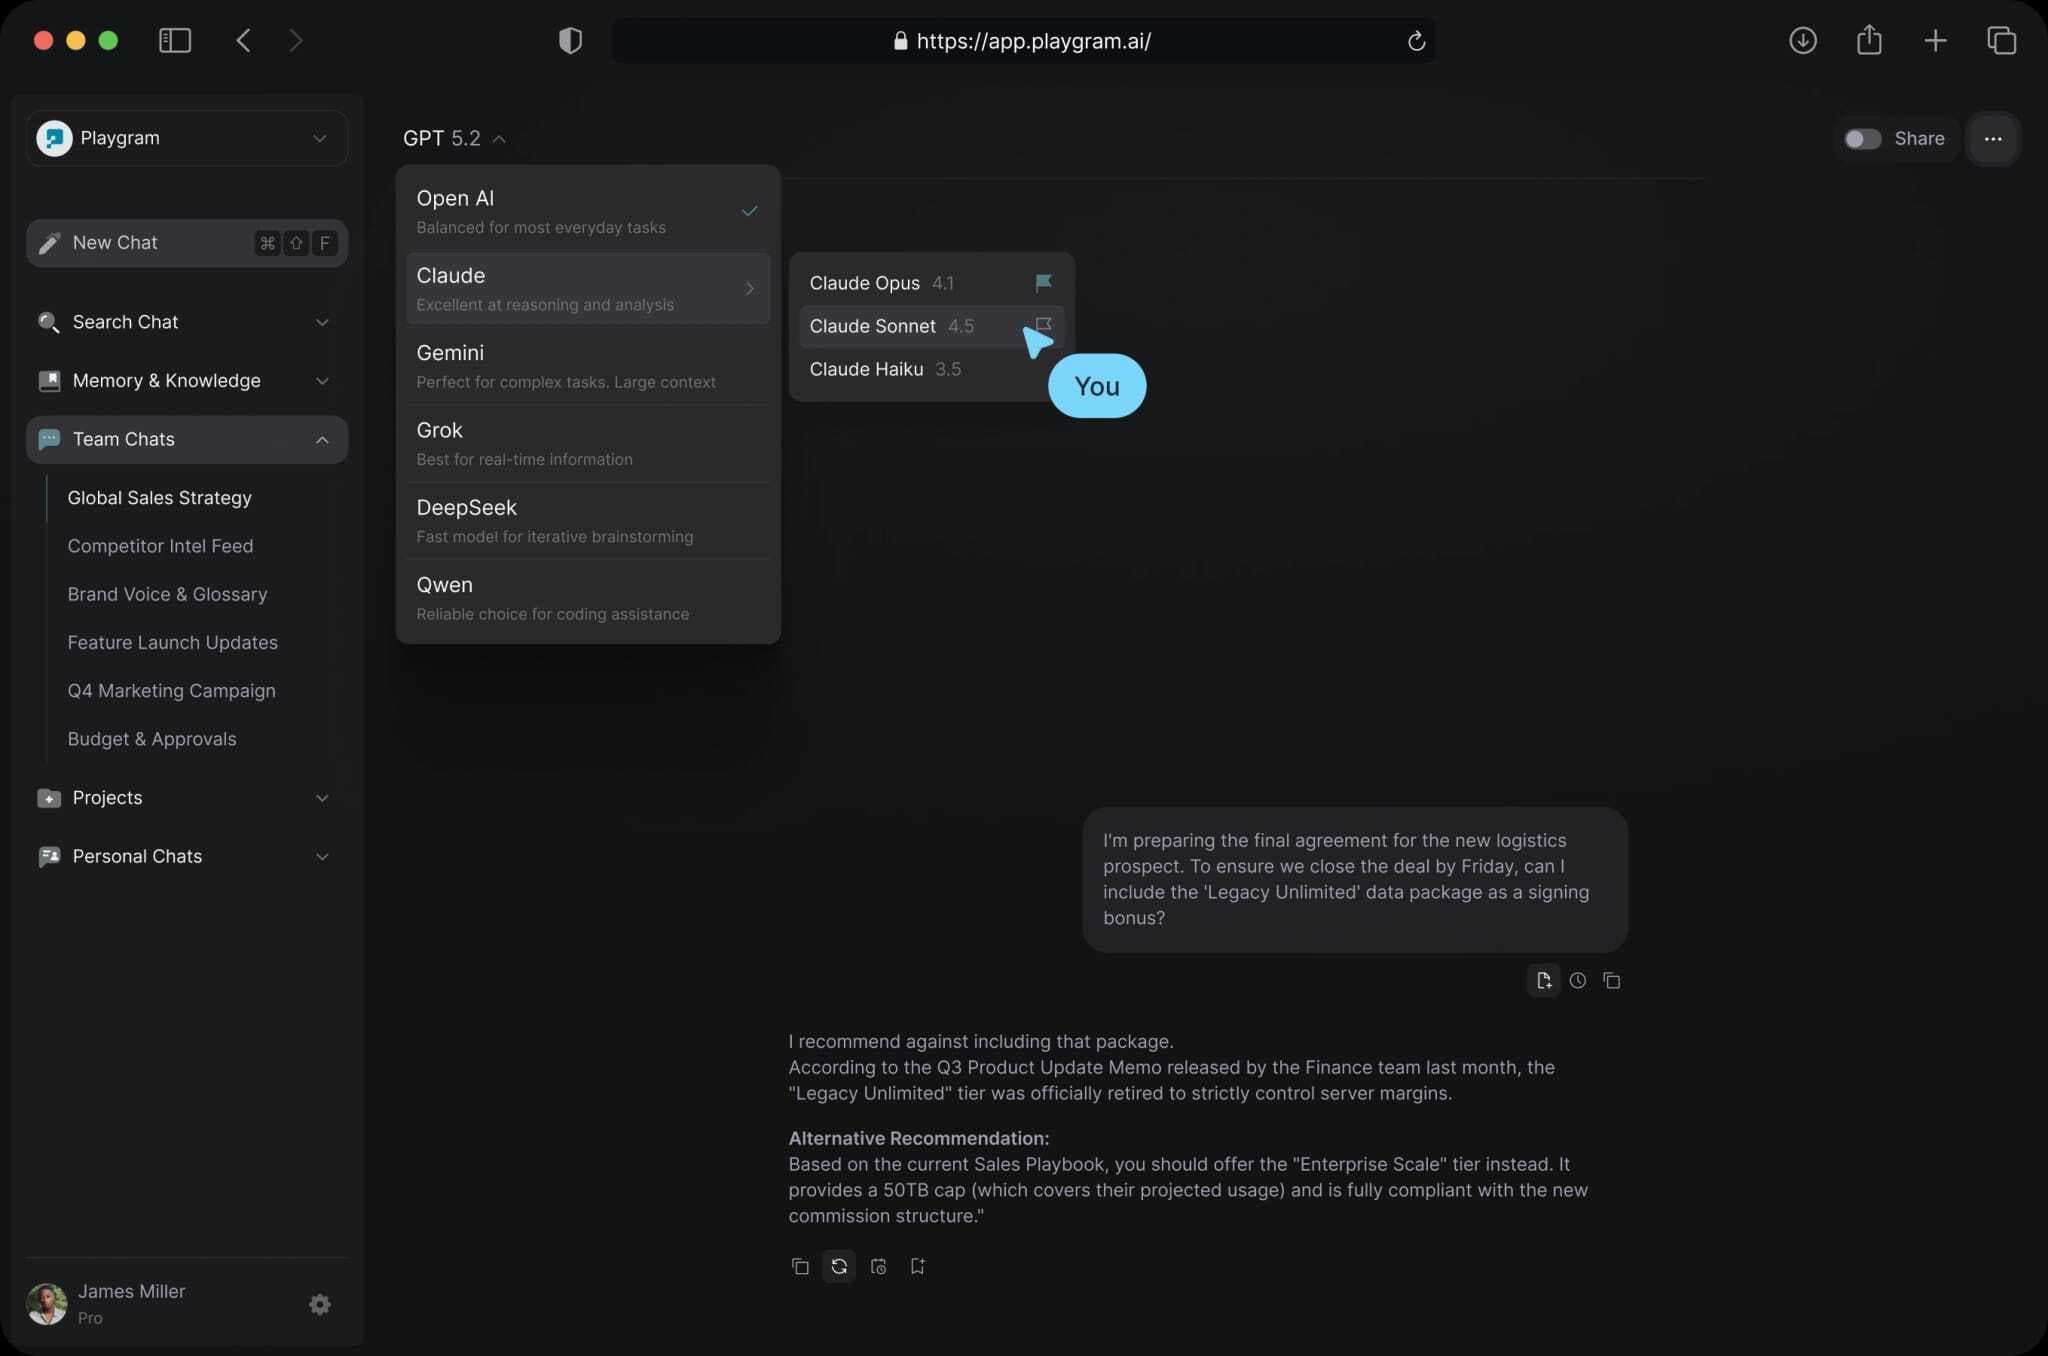View message history via clock icon

pos(1577,981)
